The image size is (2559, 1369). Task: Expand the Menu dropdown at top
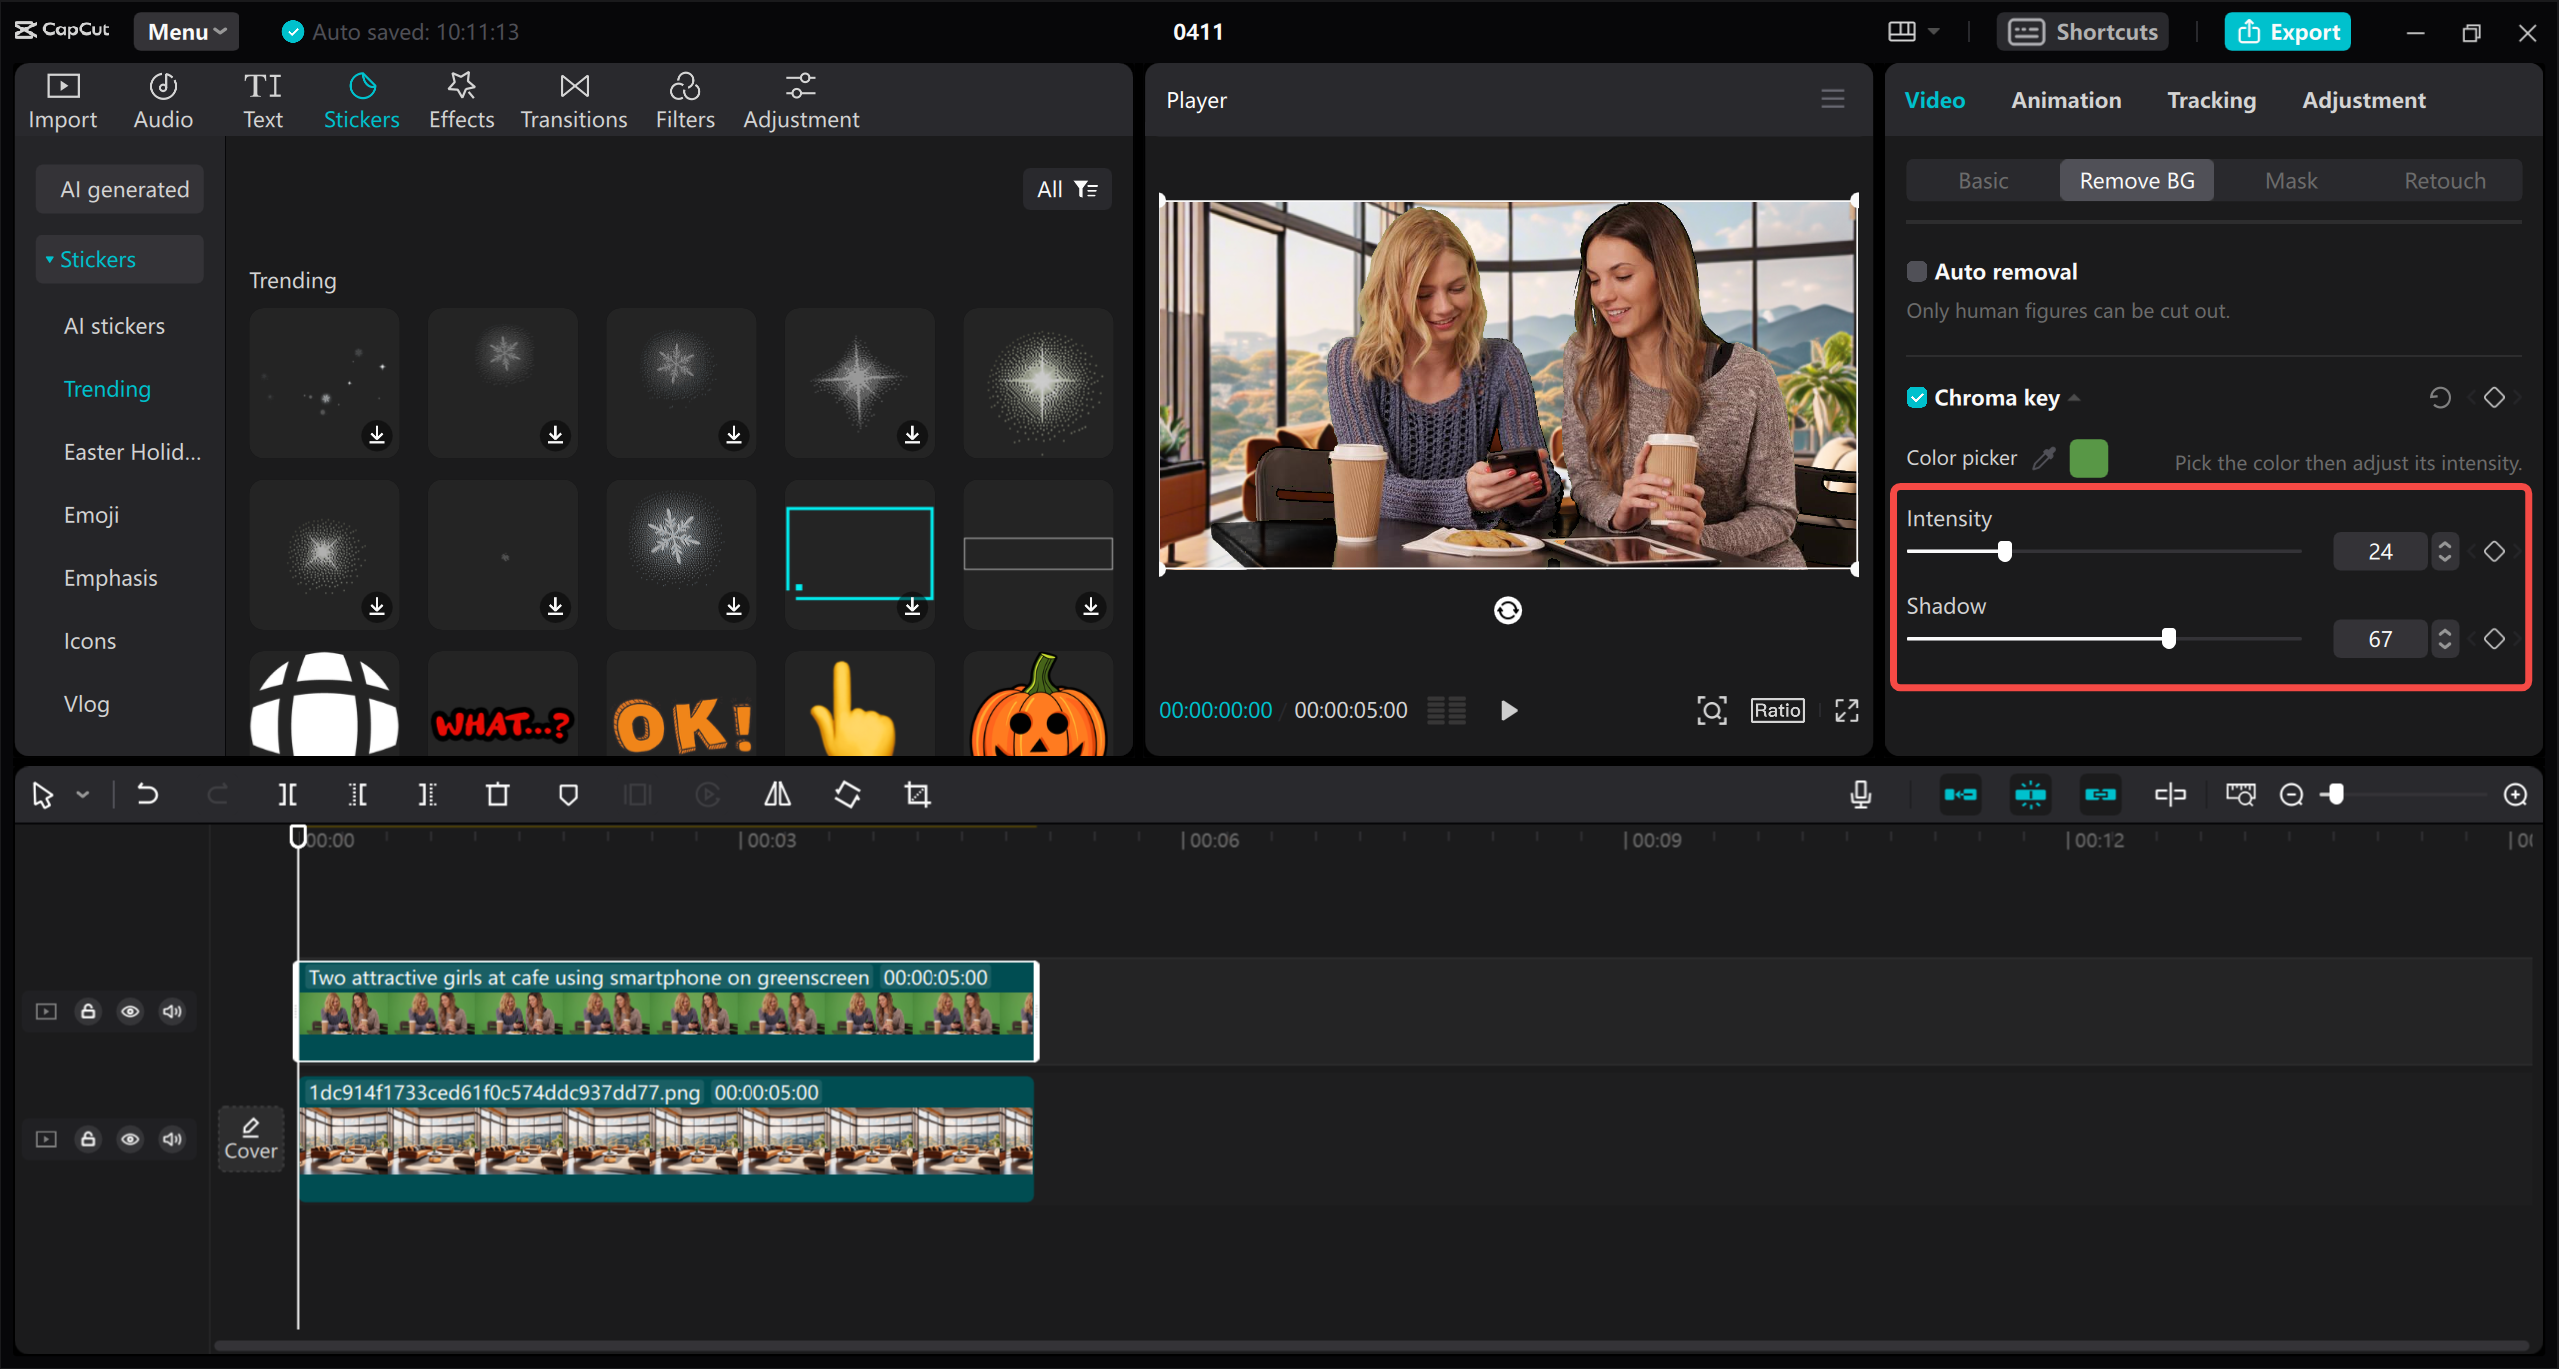[x=186, y=30]
